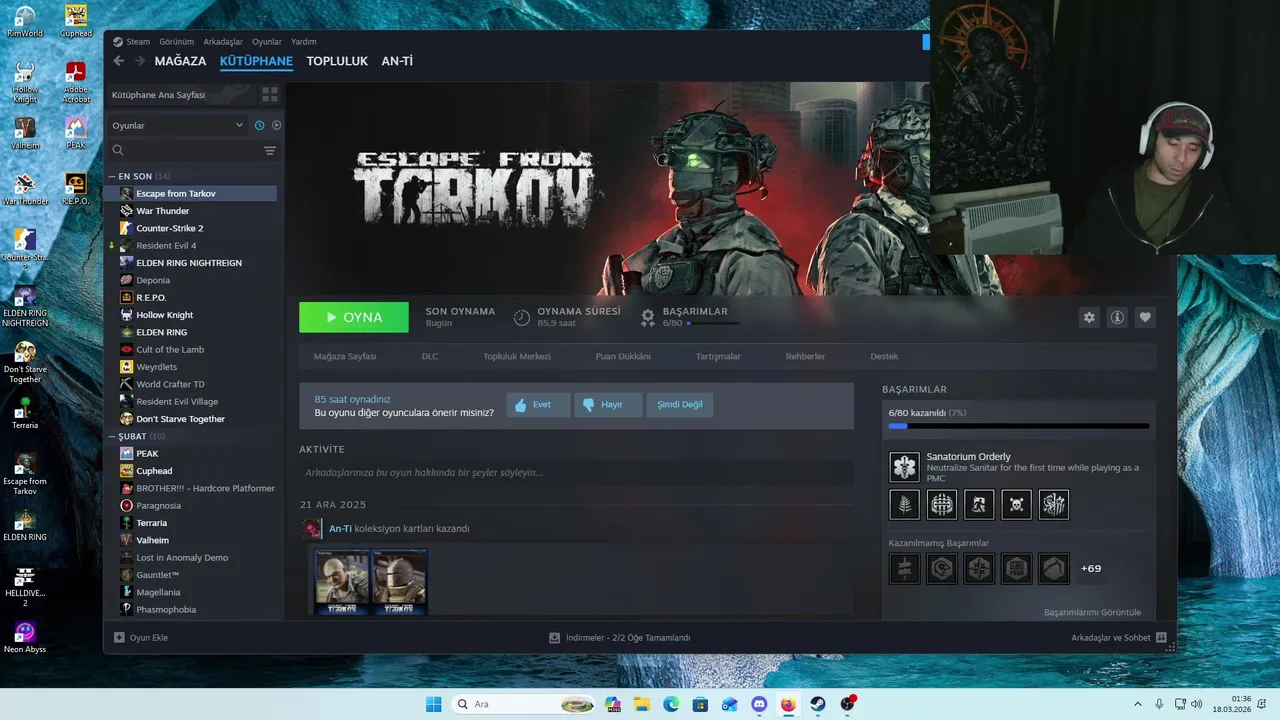This screenshot has width=1280, height=720.
Task: Launch the game with OYNA button
Action: click(x=354, y=317)
